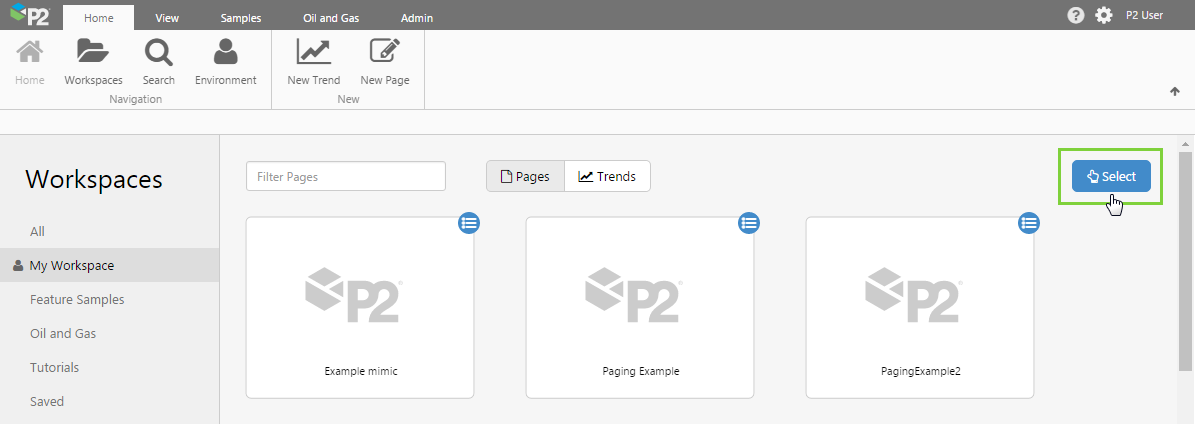Viewport: 1195px width, 424px height.
Task: Create a New Trend
Action: tap(313, 53)
